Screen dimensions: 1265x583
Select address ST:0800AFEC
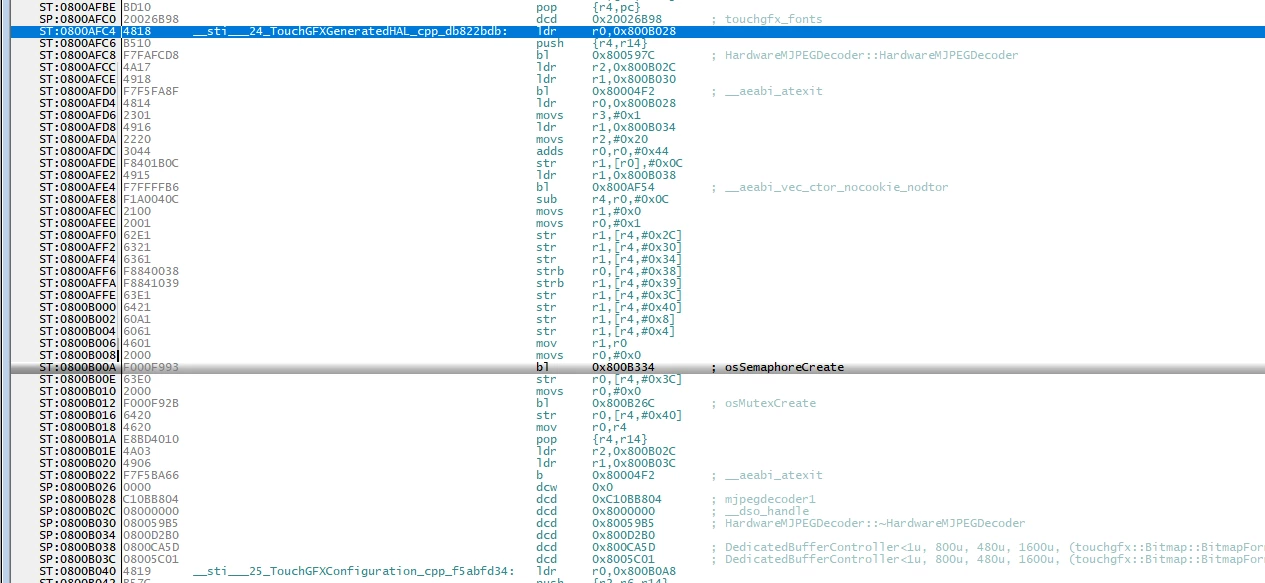(78, 211)
